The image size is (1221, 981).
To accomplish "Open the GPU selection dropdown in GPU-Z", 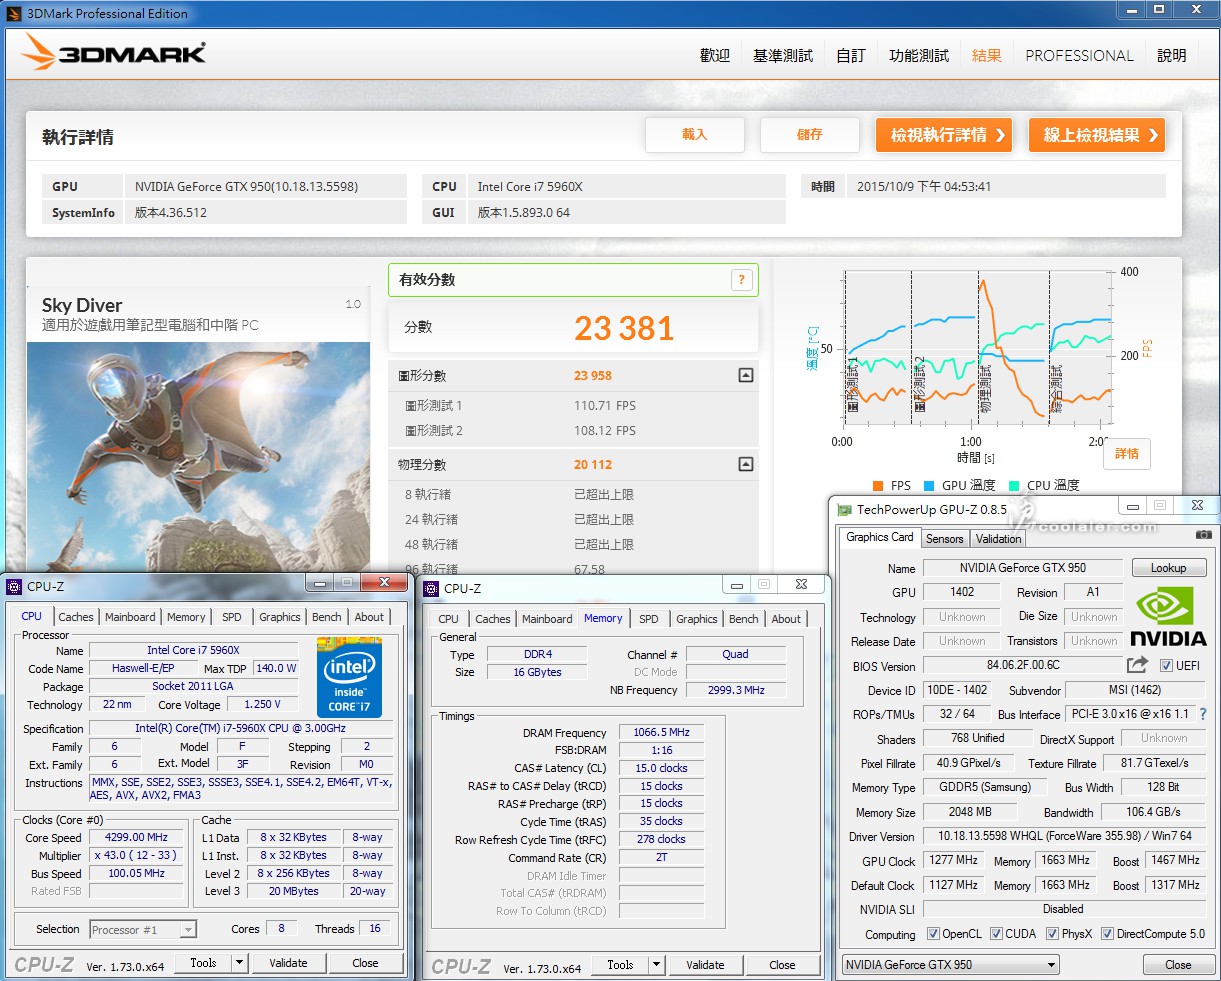I will (950, 965).
